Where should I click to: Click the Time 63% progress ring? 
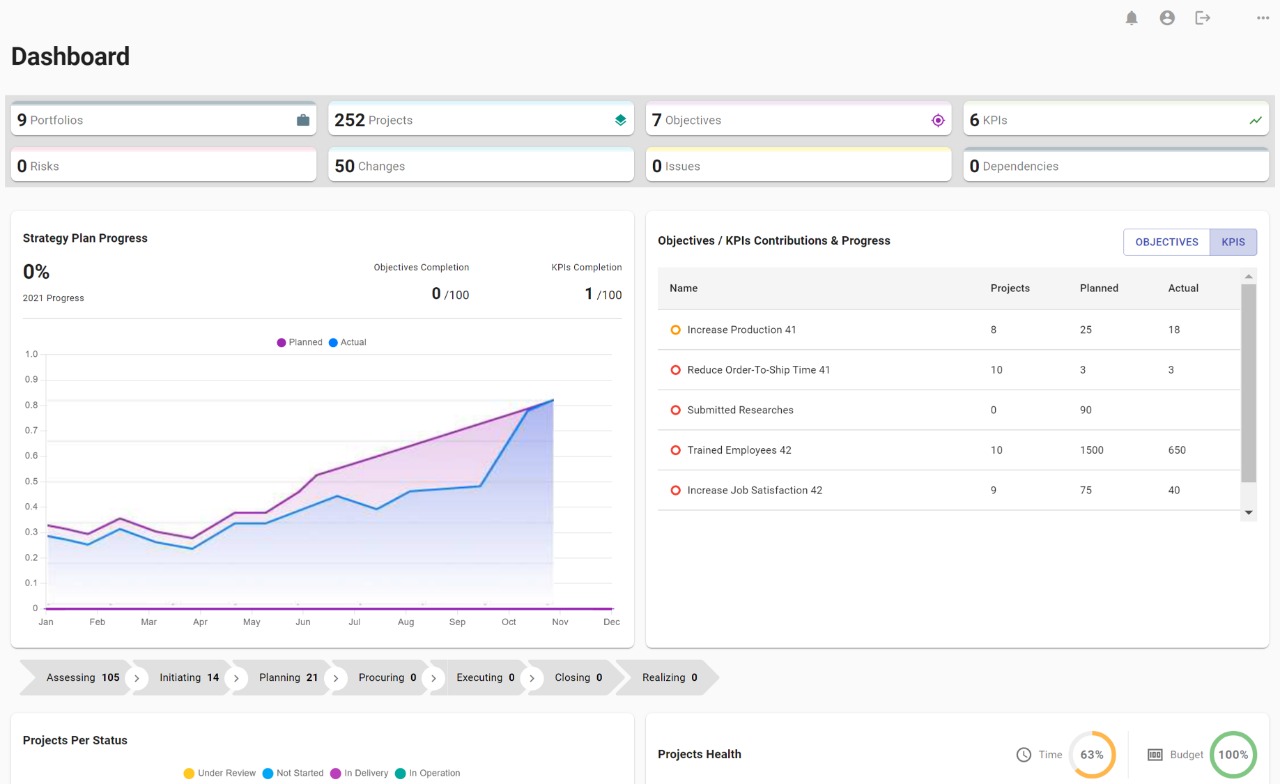click(x=1092, y=755)
